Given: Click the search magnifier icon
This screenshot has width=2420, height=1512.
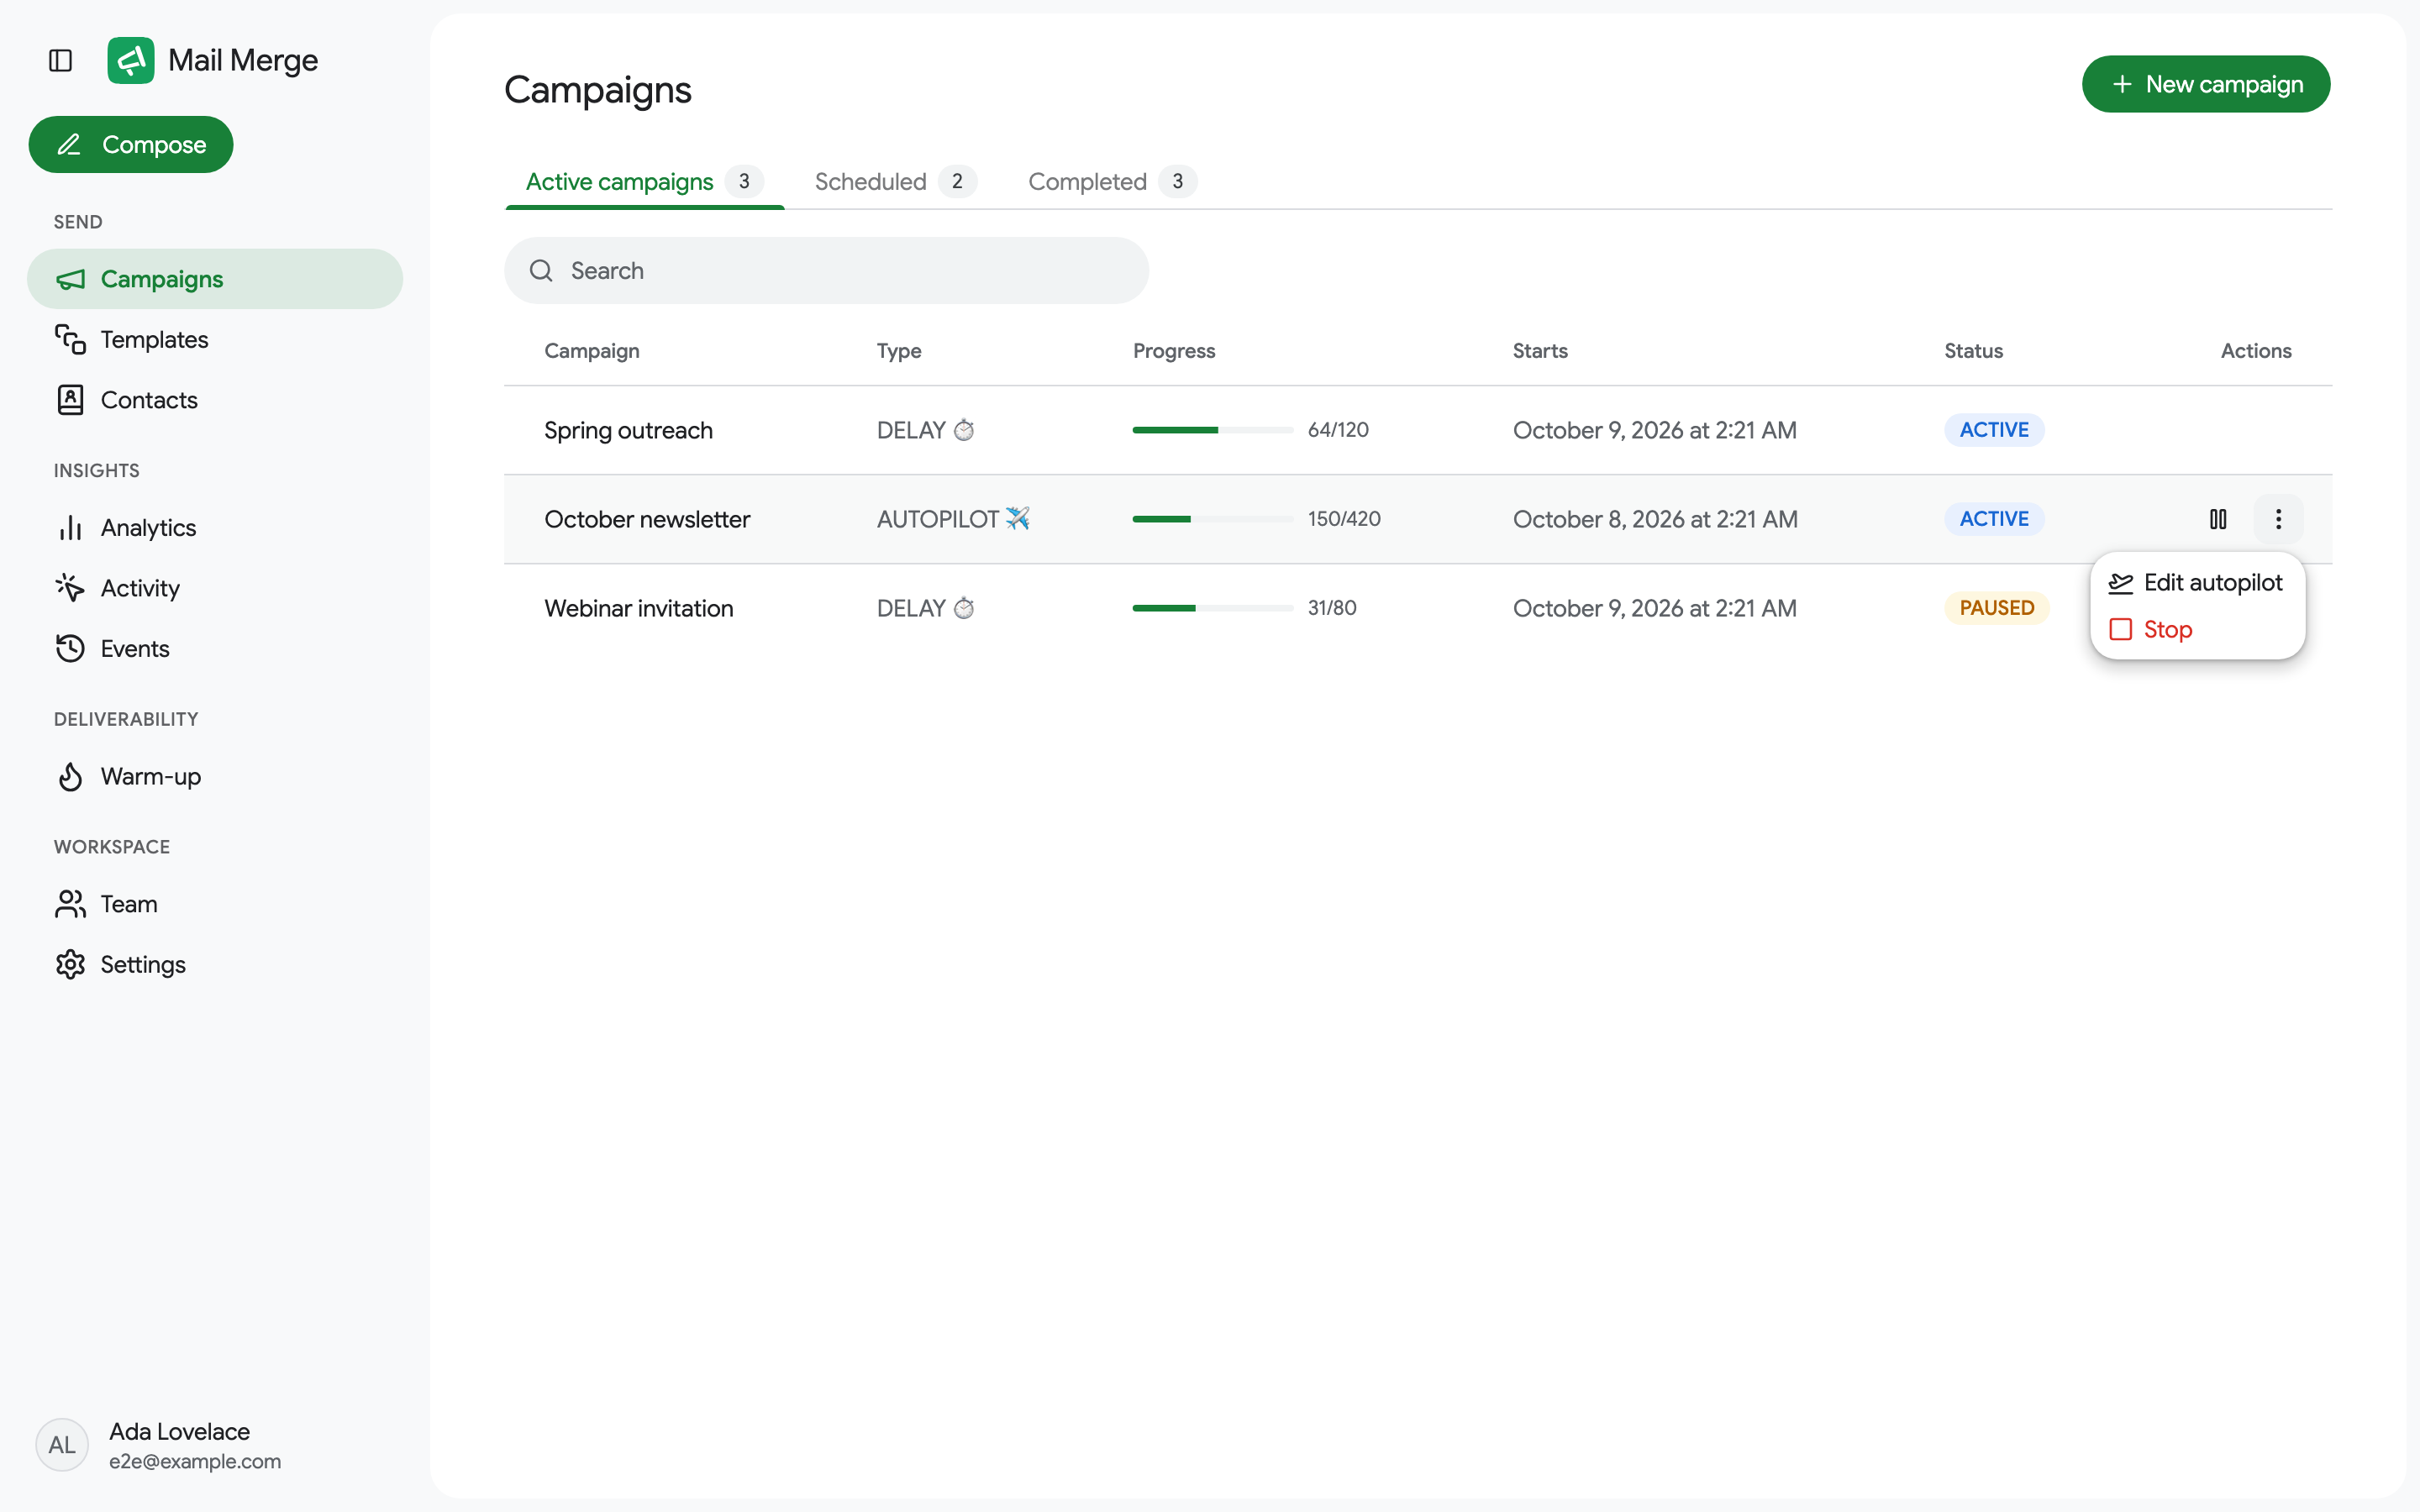Looking at the screenshot, I should [541, 271].
